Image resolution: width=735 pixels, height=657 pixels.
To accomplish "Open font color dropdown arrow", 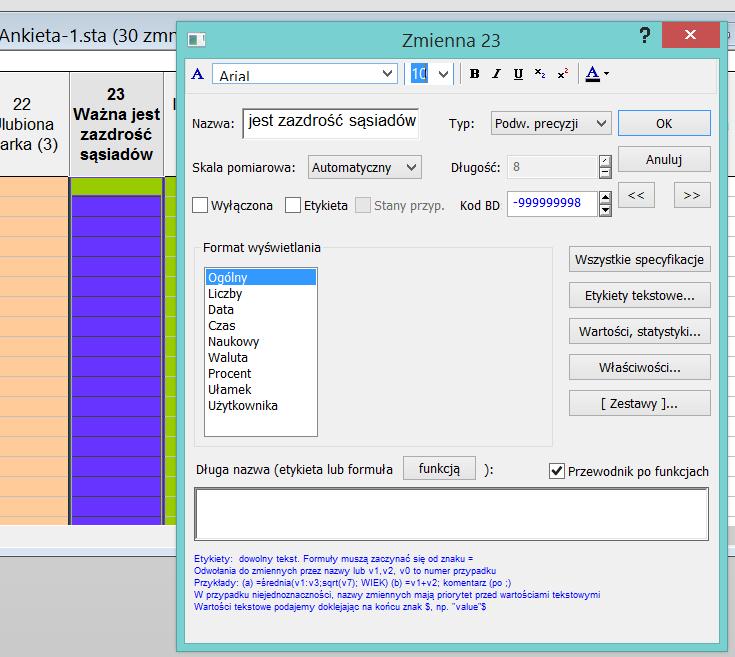I will click(607, 74).
